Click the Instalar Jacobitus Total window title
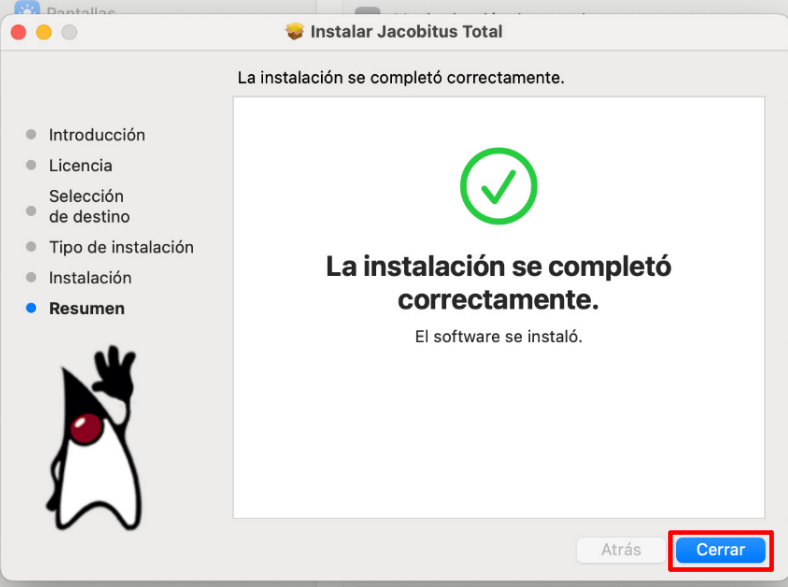Screen dimensions: 788x587 click(x=406, y=31)
